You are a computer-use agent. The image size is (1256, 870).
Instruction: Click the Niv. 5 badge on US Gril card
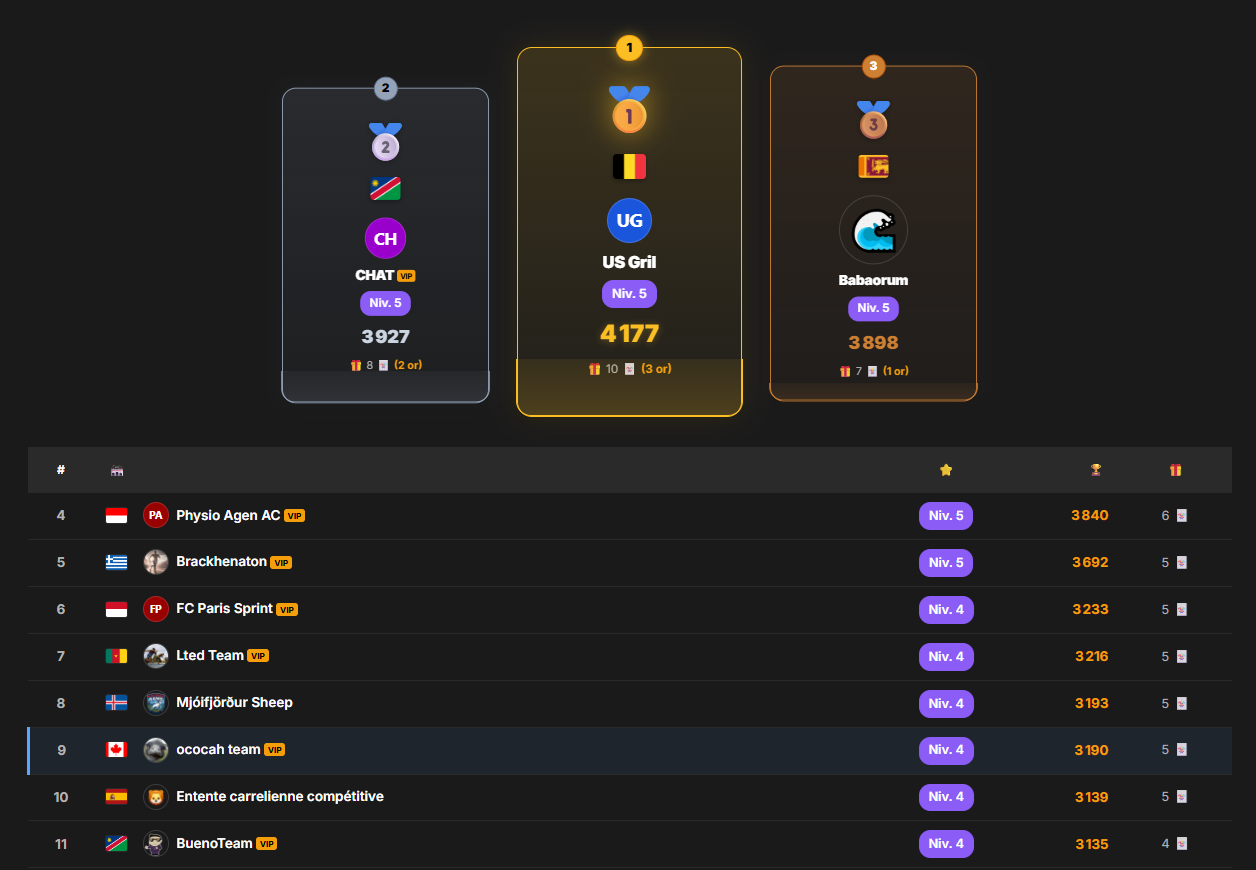pyautogui.click(x=629, y=293)
